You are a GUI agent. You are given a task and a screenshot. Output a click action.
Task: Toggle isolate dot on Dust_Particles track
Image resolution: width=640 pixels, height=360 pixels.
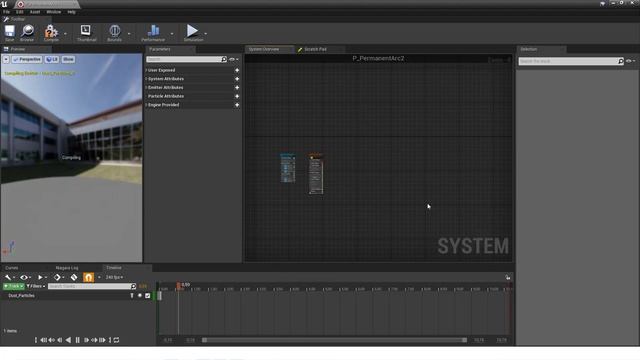(x=140, y=296)
